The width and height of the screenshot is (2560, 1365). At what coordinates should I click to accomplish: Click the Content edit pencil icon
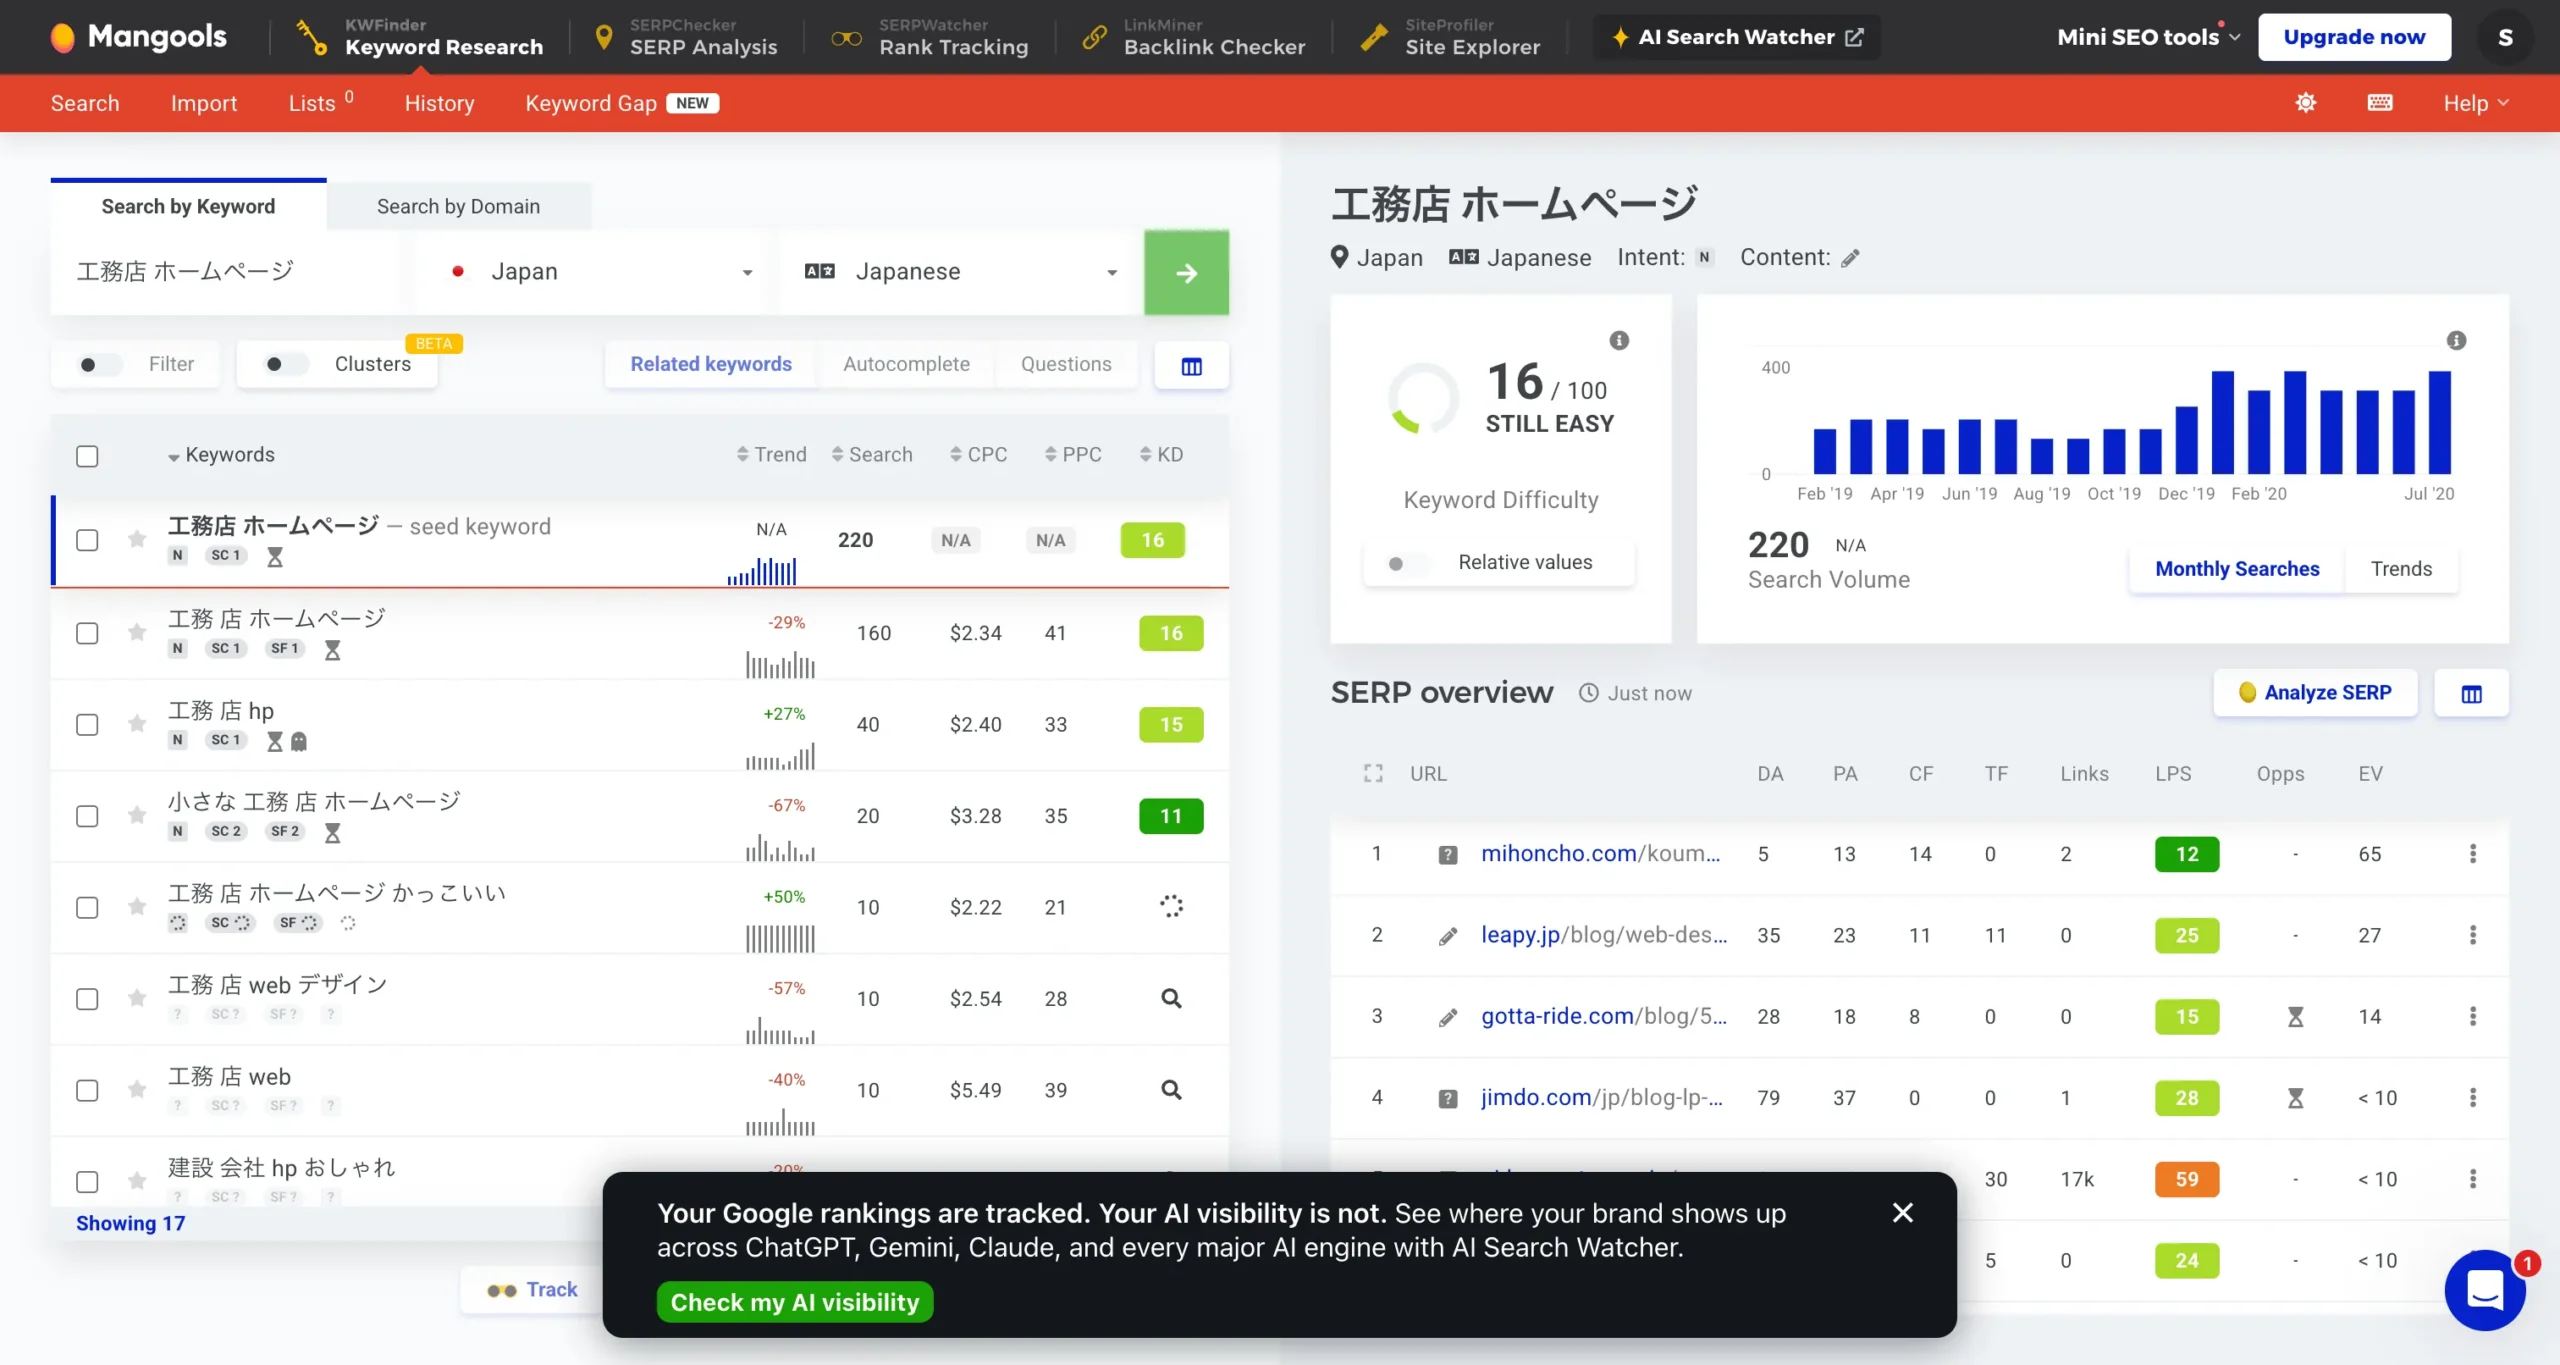tap(1851, 258)
